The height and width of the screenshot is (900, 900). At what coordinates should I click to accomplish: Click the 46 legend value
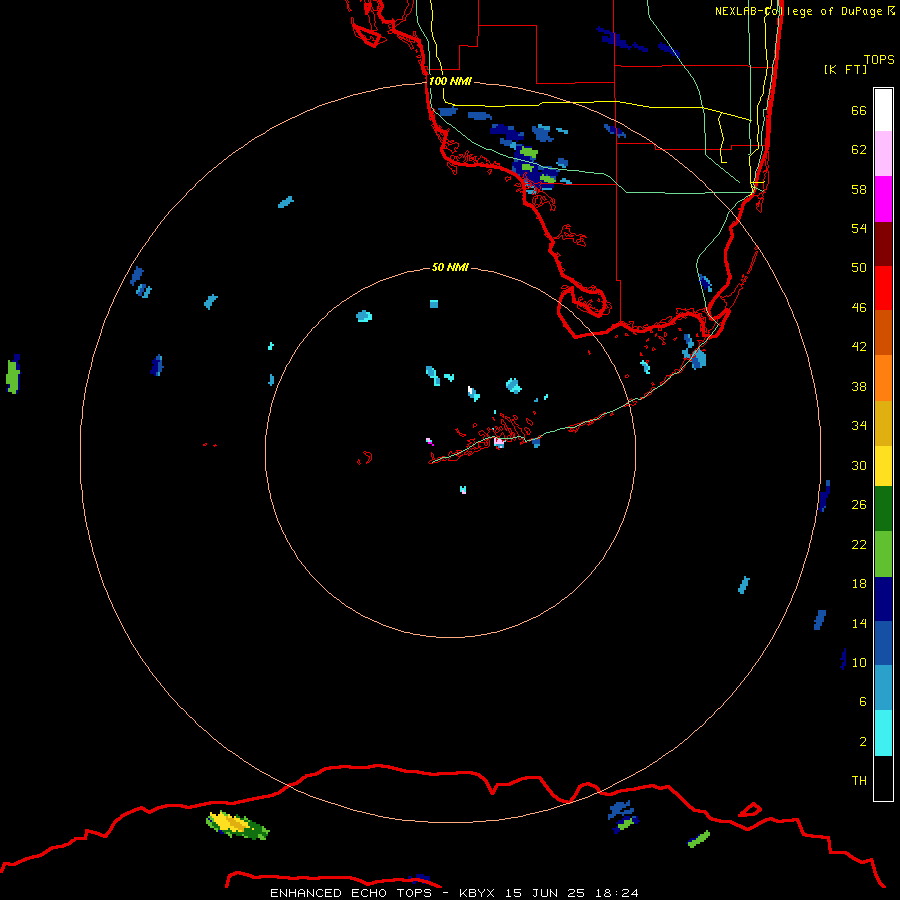[859, 308]
